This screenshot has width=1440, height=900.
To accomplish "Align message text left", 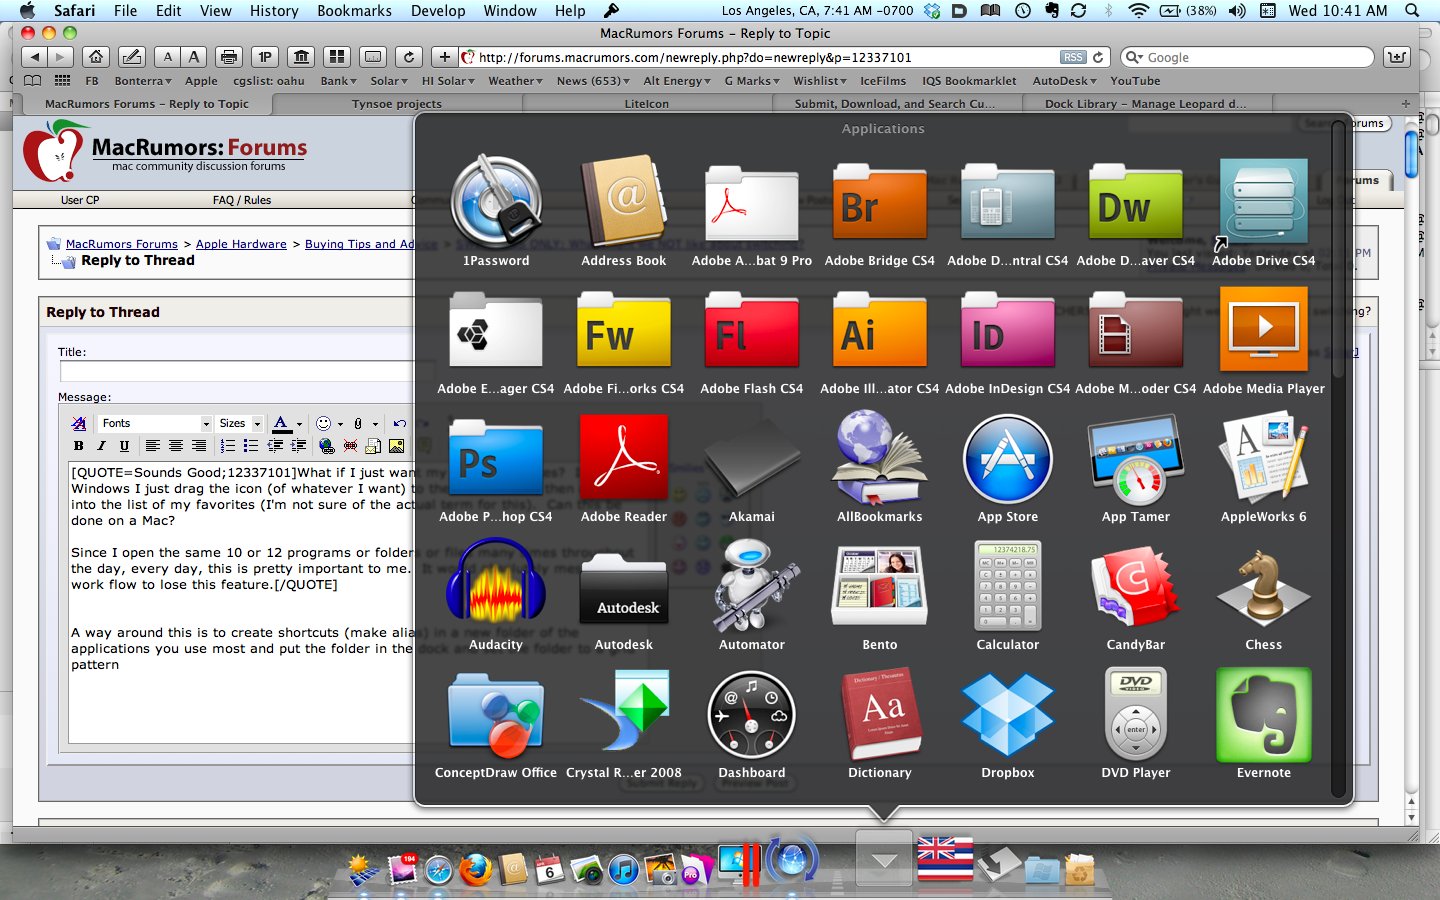I will (152, 446).
